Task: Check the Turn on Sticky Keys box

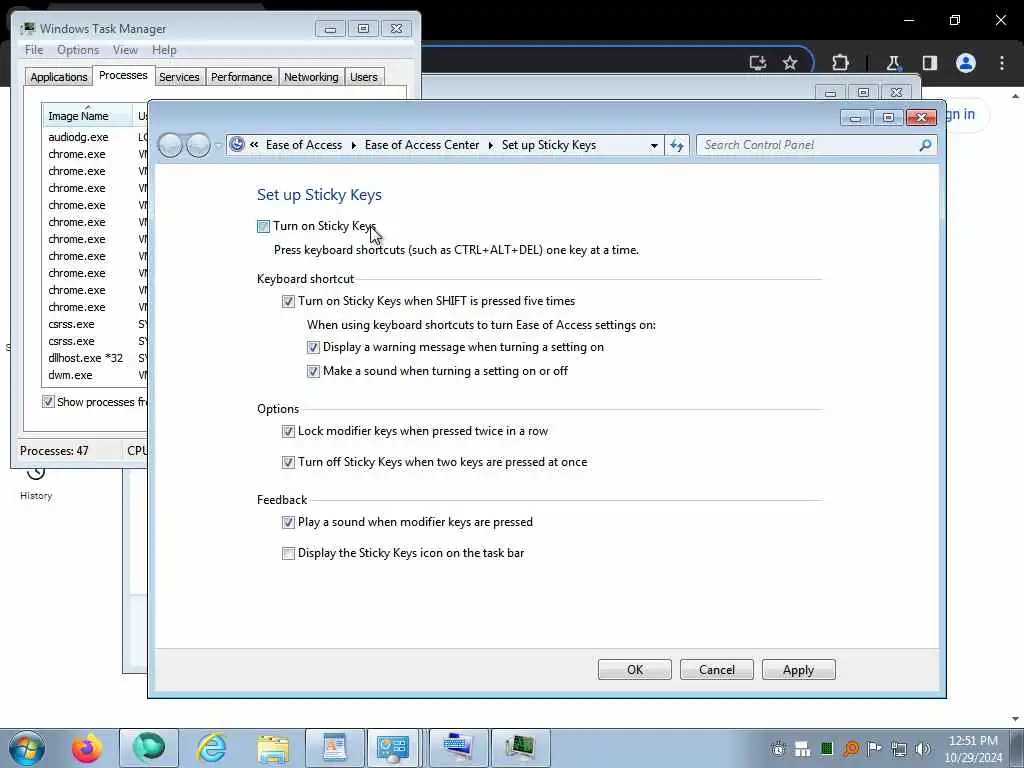Action: point(263,227)
